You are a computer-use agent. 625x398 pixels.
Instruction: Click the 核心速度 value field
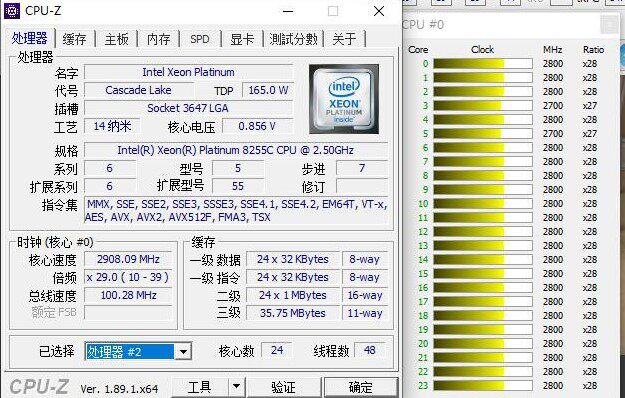(x=128, y=259)
